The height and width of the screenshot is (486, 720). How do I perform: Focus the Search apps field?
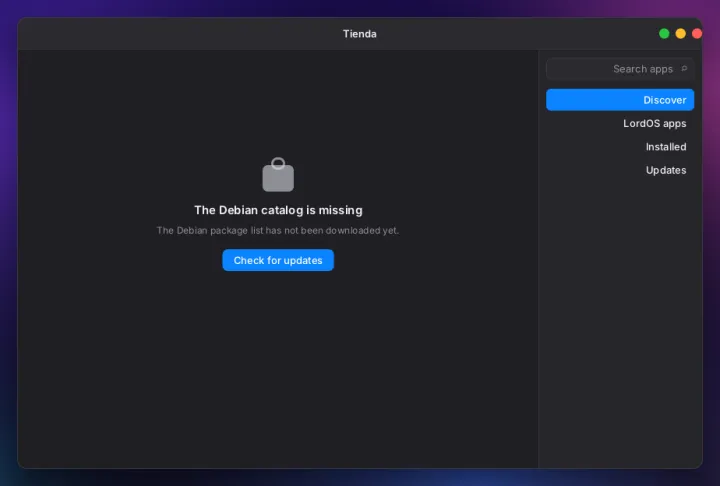[x=619, y=69]
